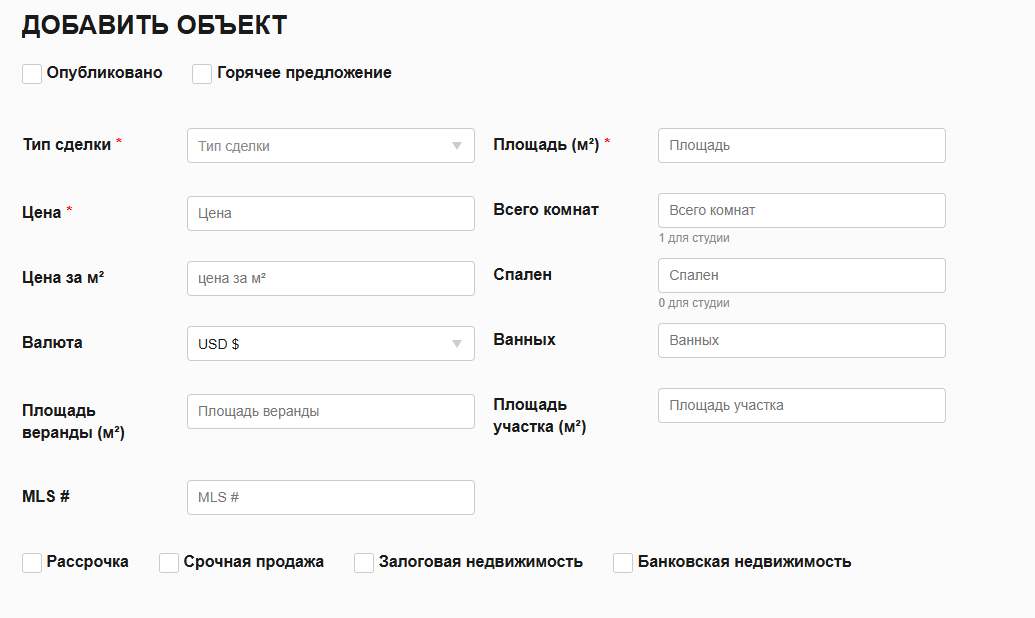Select the Площадь веранды input field
The width and height of the screenshot is (1035, 618).
tap(331, 411)
